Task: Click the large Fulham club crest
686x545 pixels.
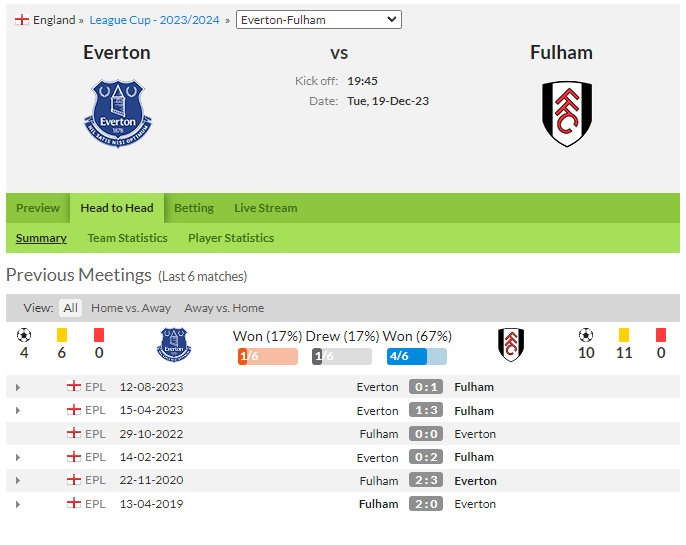Action: pos(567,114)
